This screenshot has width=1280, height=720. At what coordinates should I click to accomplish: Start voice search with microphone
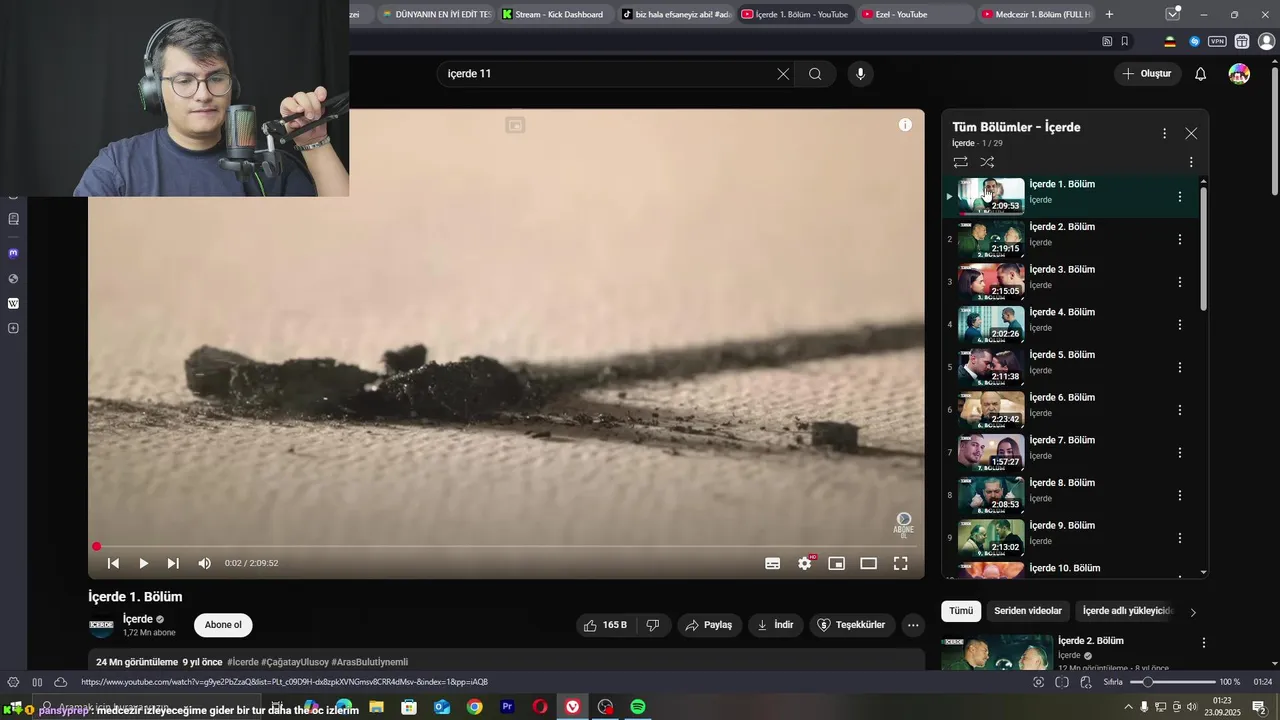(860, 74)
